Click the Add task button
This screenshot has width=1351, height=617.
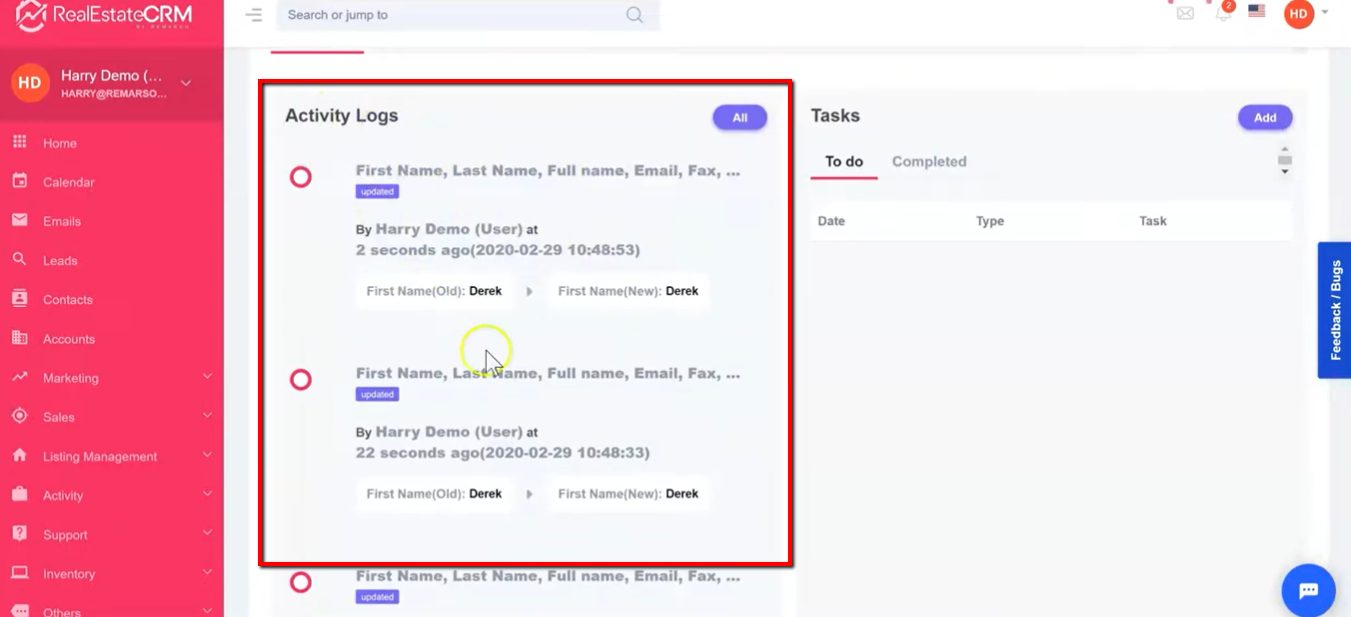[1265, 118]
